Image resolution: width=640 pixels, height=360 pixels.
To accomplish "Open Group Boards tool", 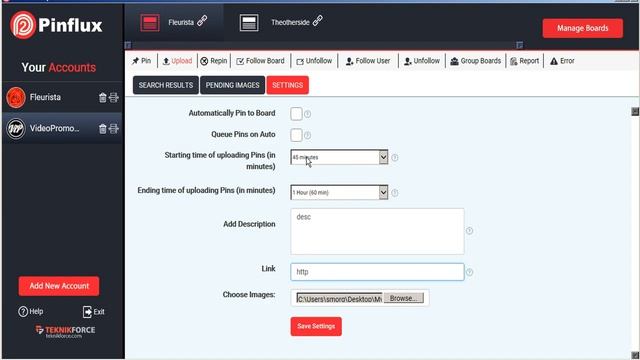I will 476,61.
